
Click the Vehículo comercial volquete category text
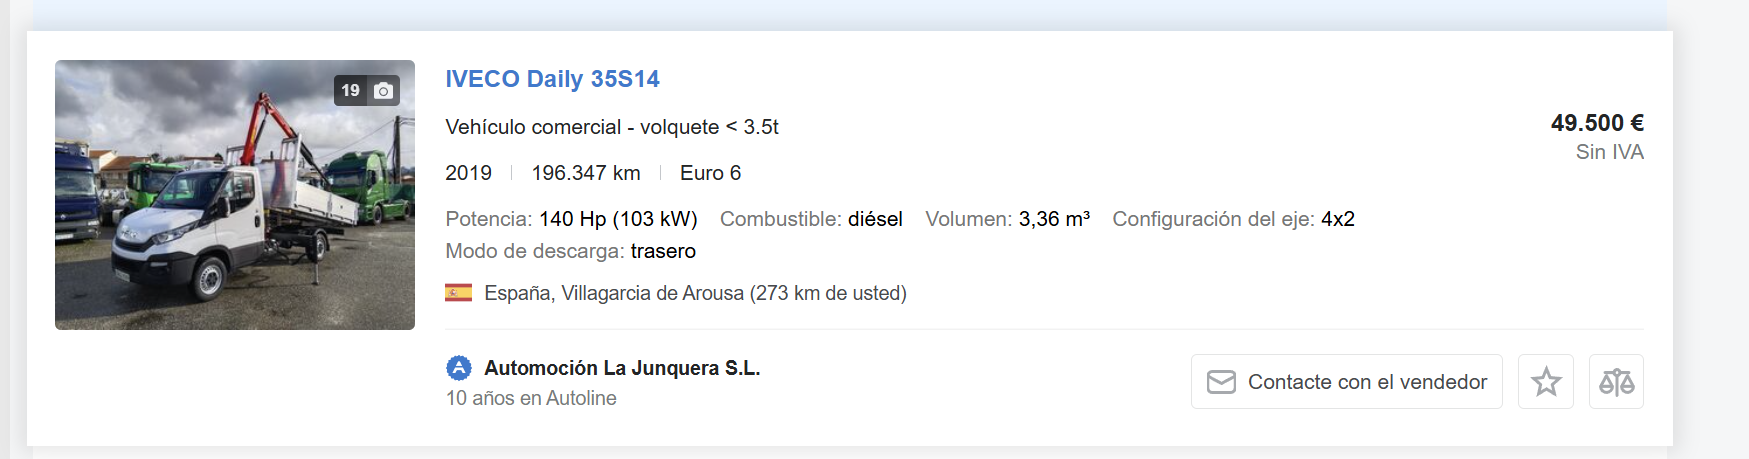[612, 127]
